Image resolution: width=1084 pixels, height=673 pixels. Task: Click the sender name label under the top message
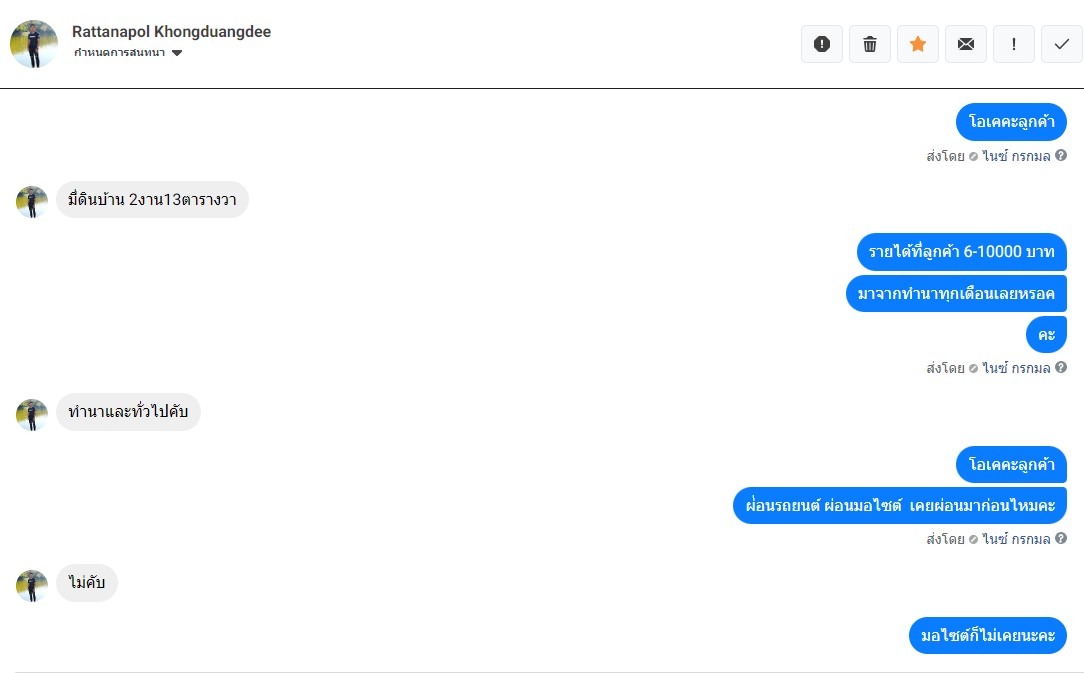[1016, 156]
